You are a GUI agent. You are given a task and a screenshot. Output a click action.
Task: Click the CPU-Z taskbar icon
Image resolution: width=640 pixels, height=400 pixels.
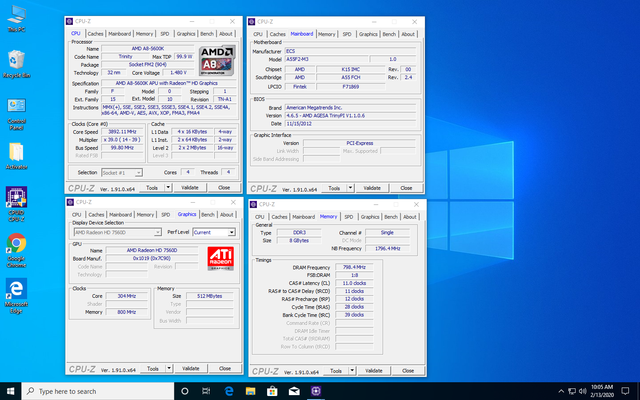coord(316,391)
